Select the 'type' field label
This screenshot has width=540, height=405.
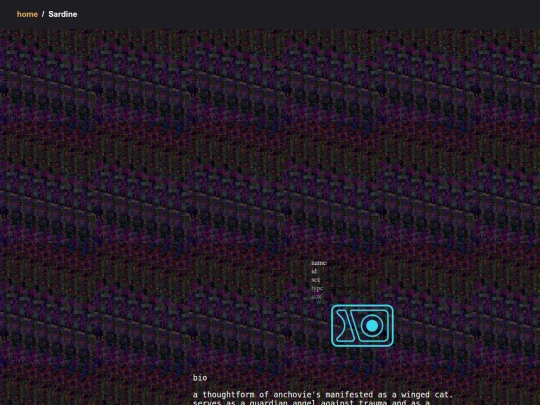tap(317, 288)
